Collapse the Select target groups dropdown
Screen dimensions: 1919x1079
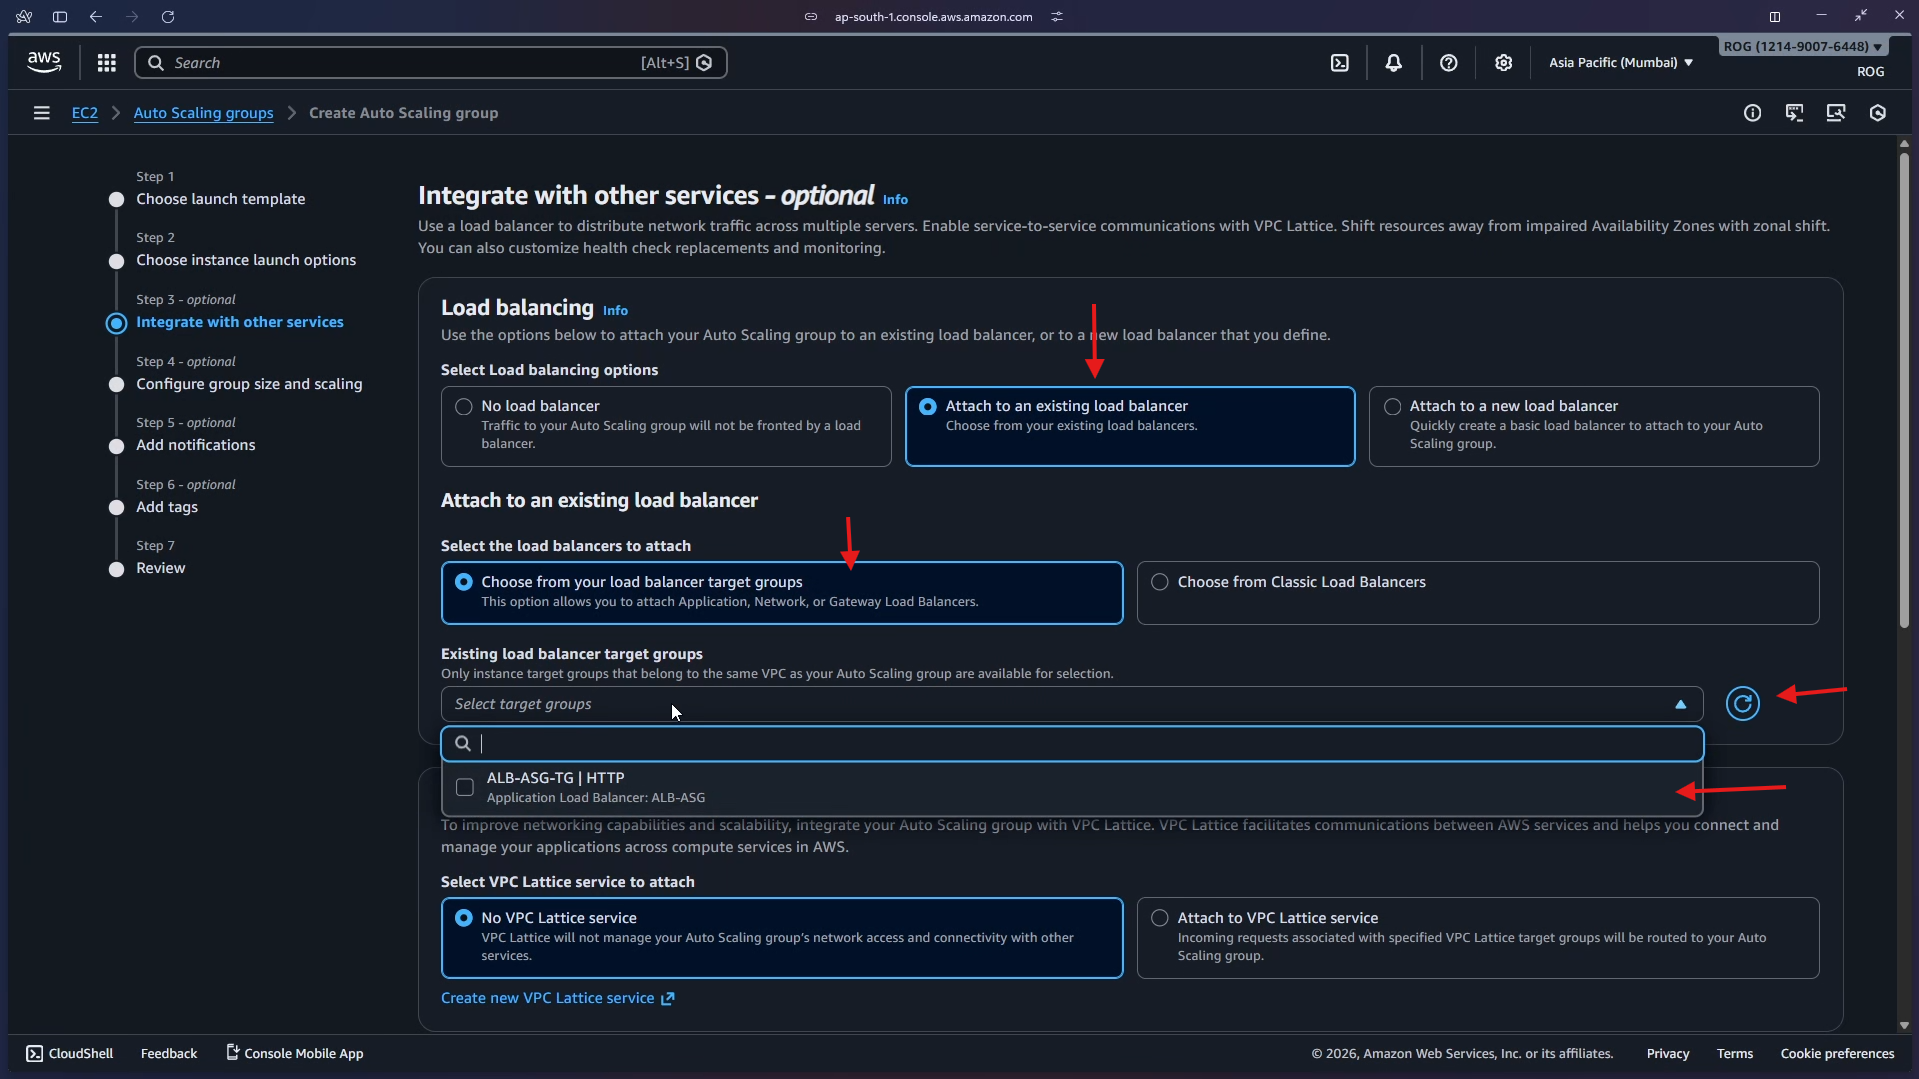1680,703
